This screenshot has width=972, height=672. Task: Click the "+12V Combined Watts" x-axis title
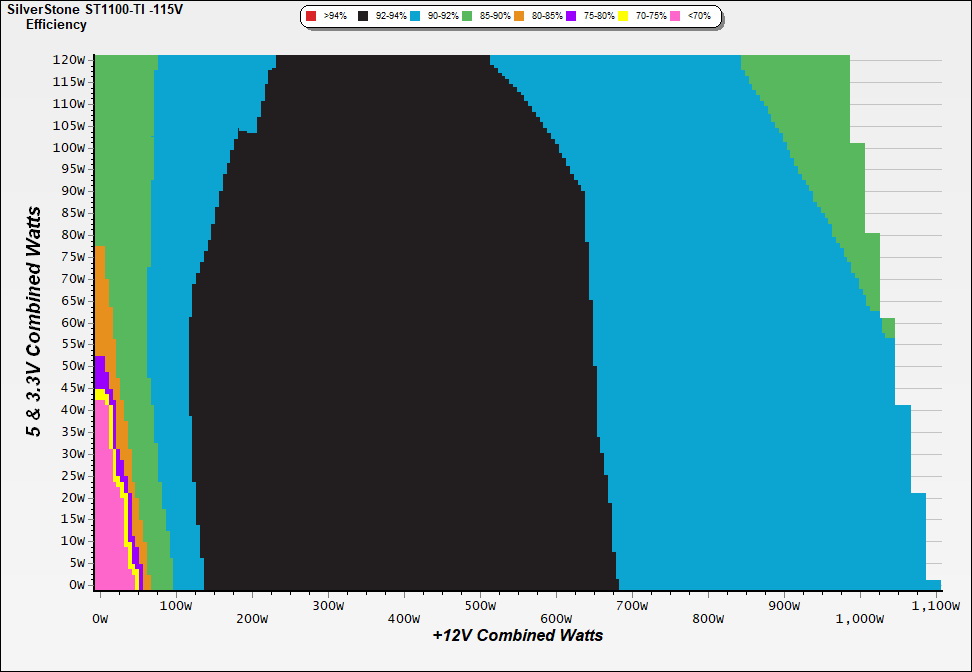(517, 635)
